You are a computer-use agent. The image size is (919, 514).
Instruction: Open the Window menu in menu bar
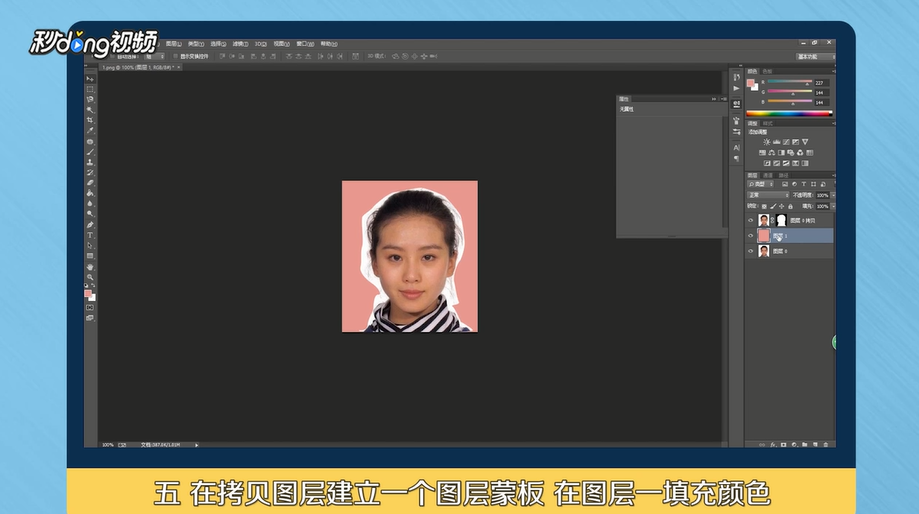305,44
